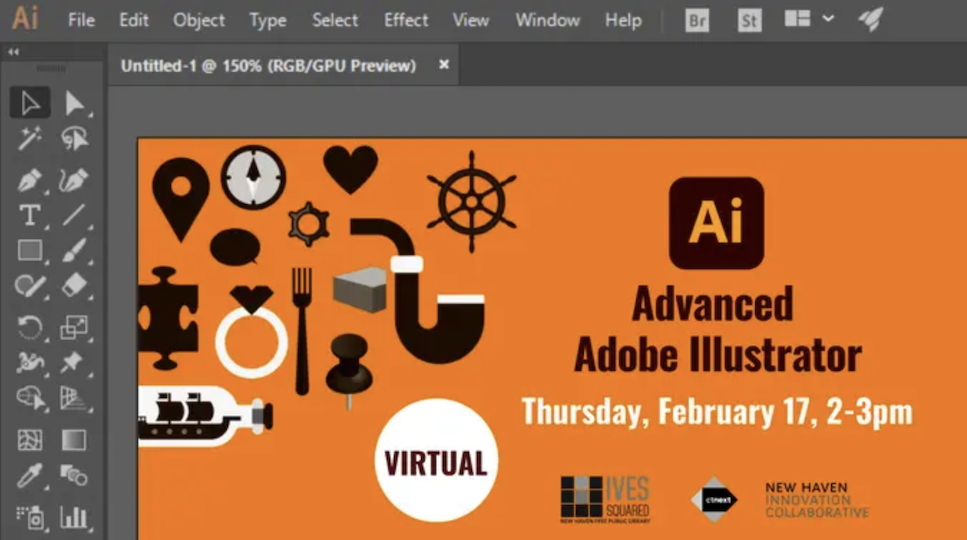Image resolution: width=967 pixels, height=540 pixels.
Task: Open the Effect menu
Action: tap(406, 20)
